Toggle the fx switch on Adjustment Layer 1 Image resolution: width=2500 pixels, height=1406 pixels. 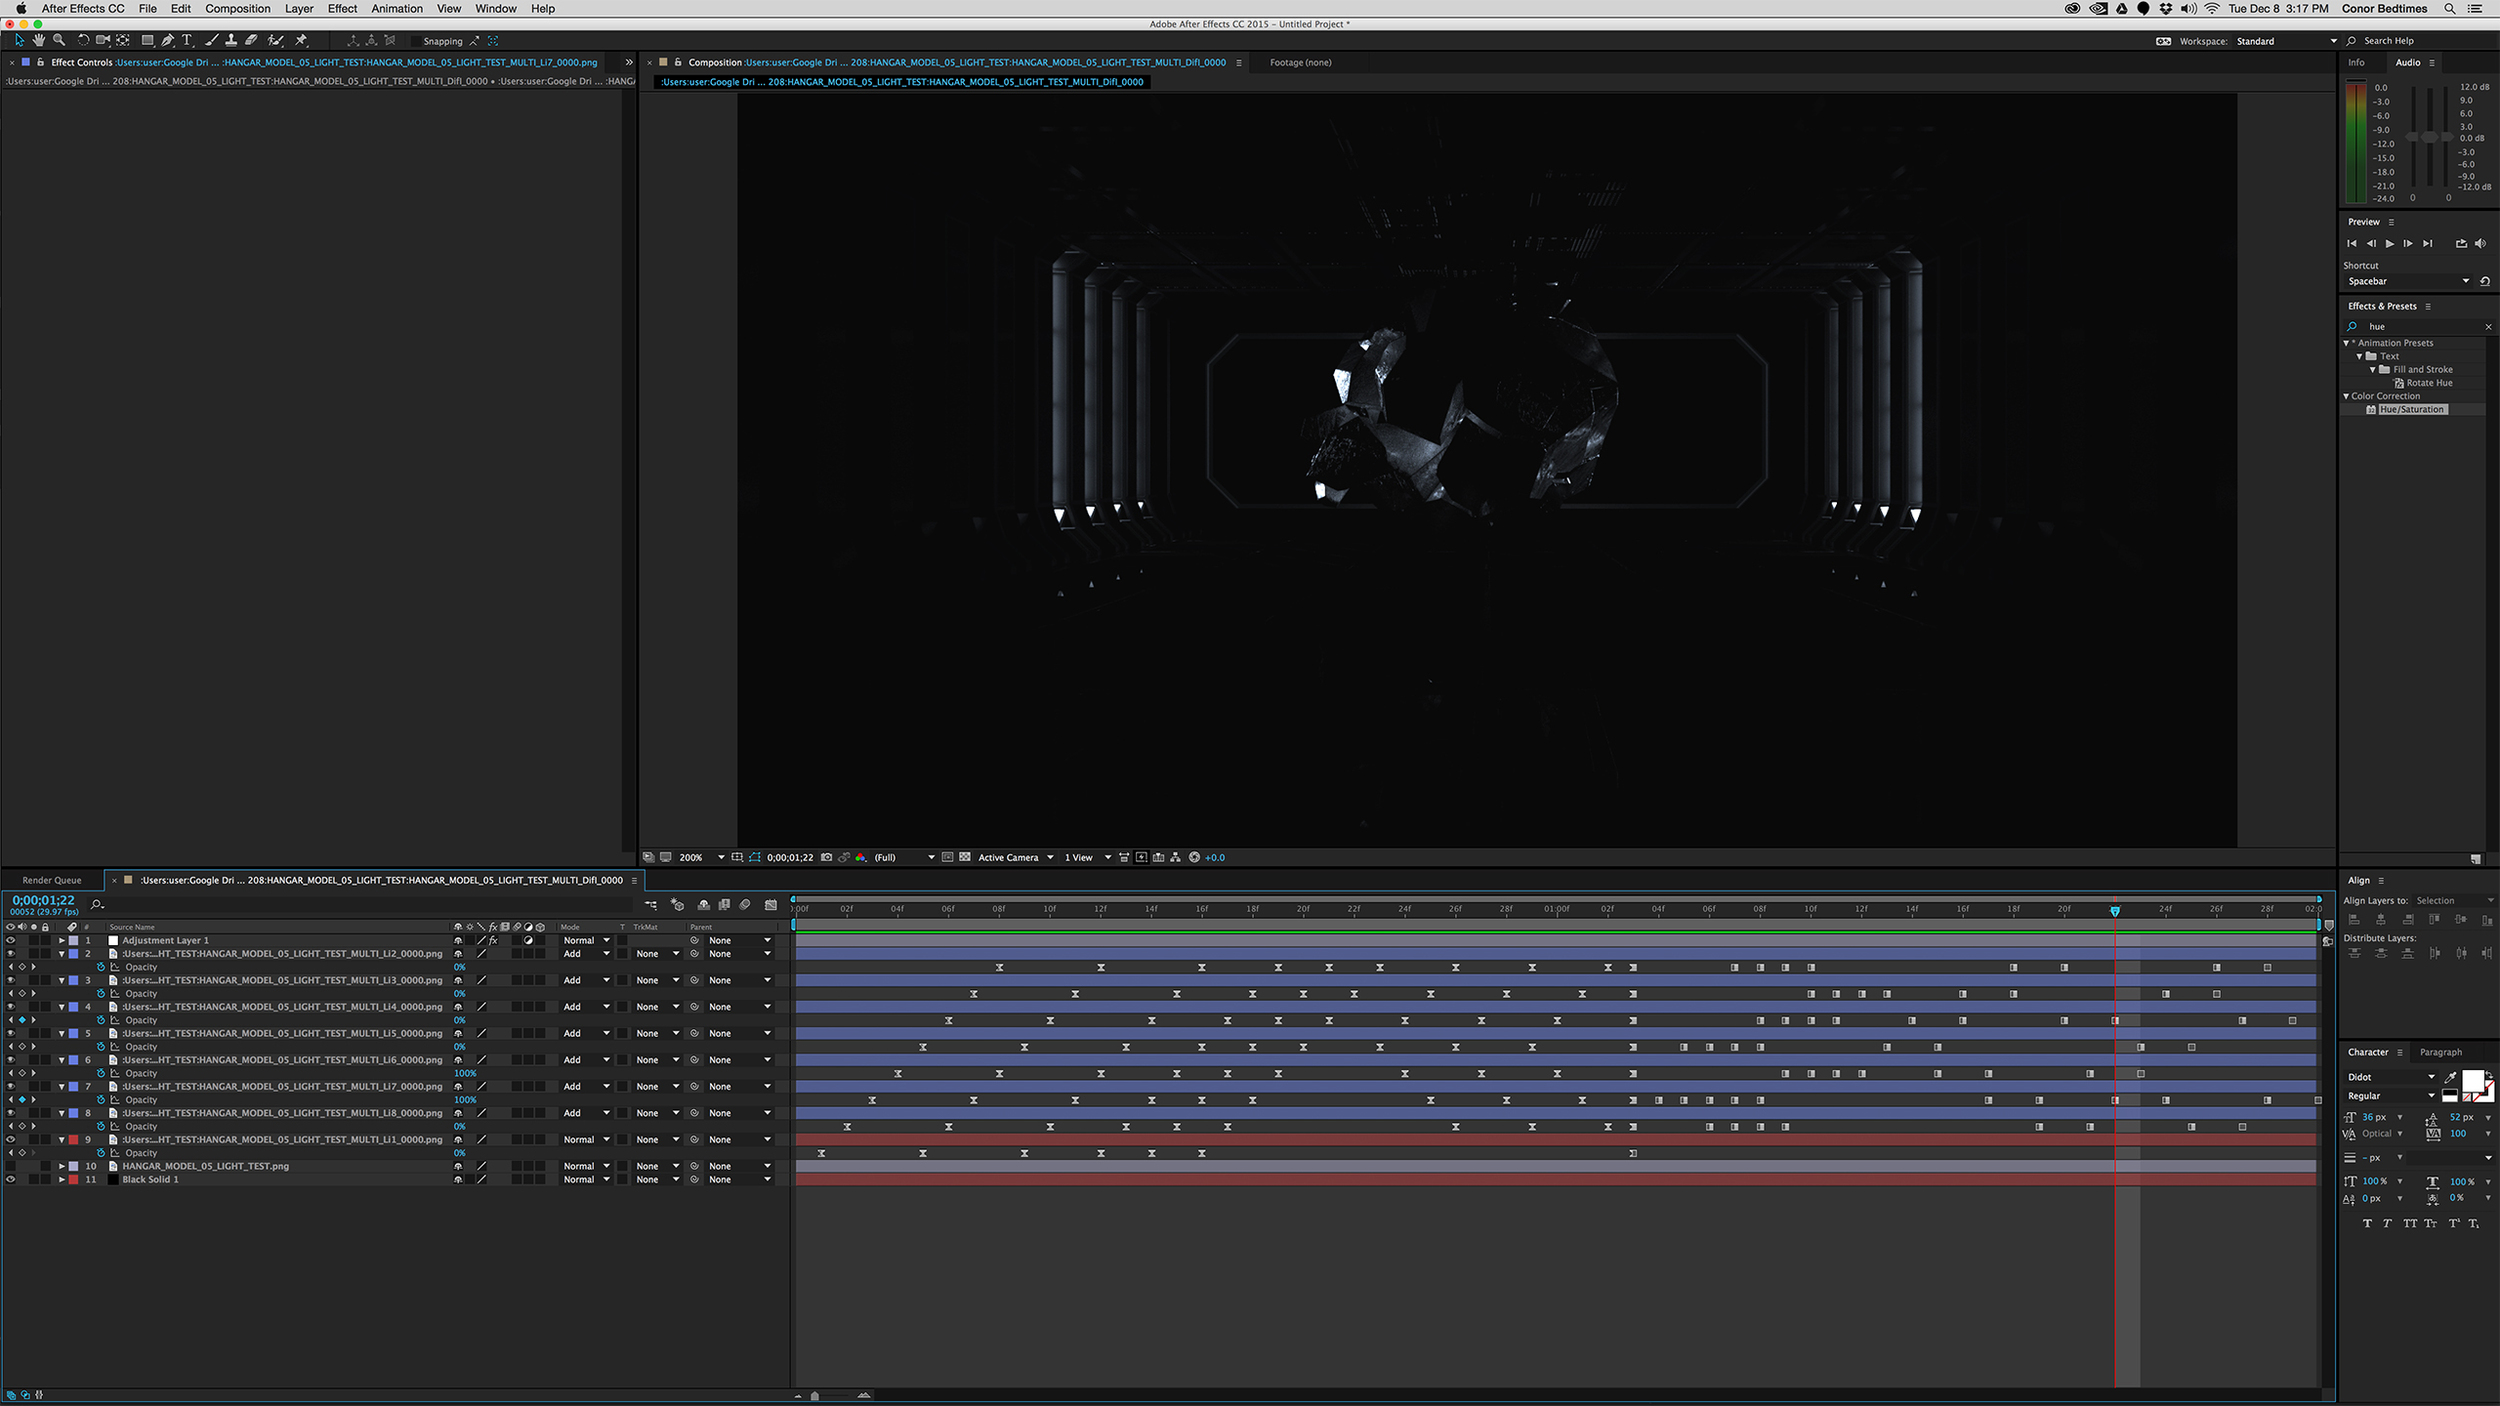pos(493,941)
